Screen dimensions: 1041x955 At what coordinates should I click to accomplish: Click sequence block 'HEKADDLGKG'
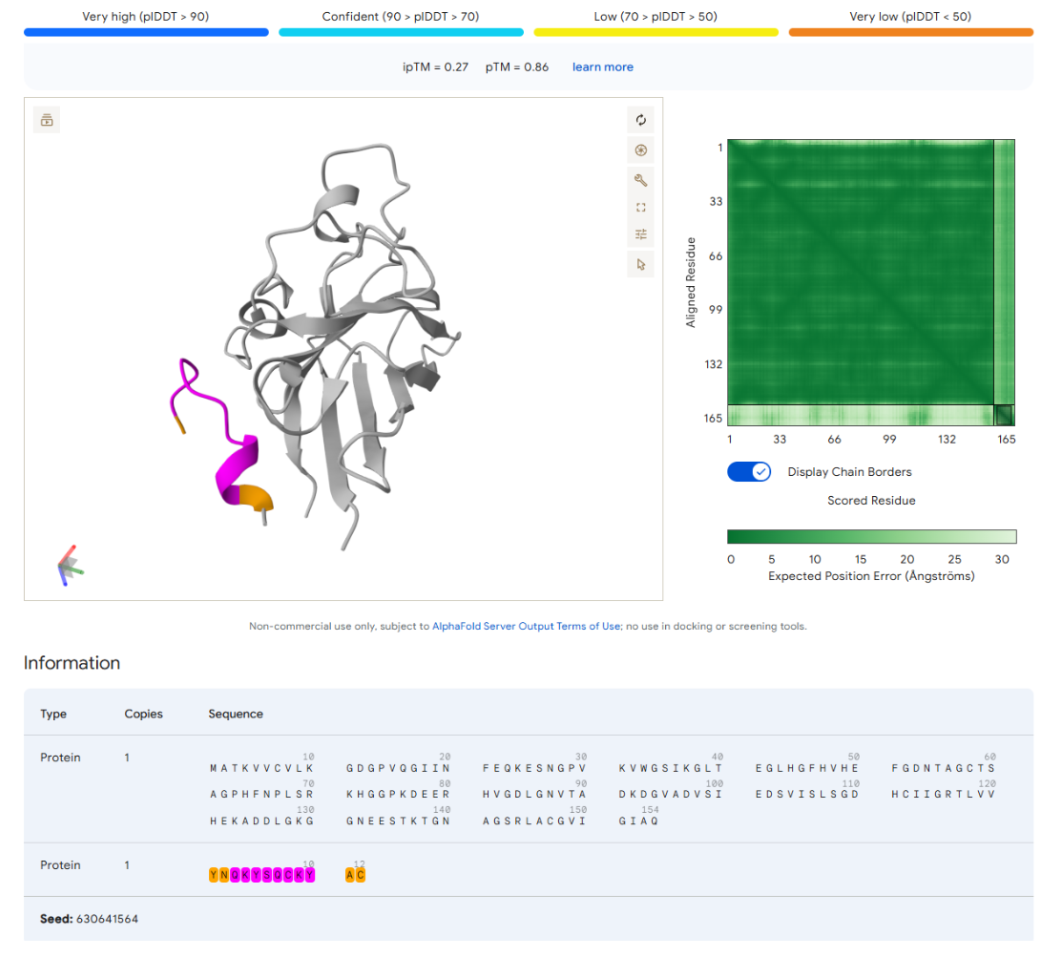(x=262, y=821)
